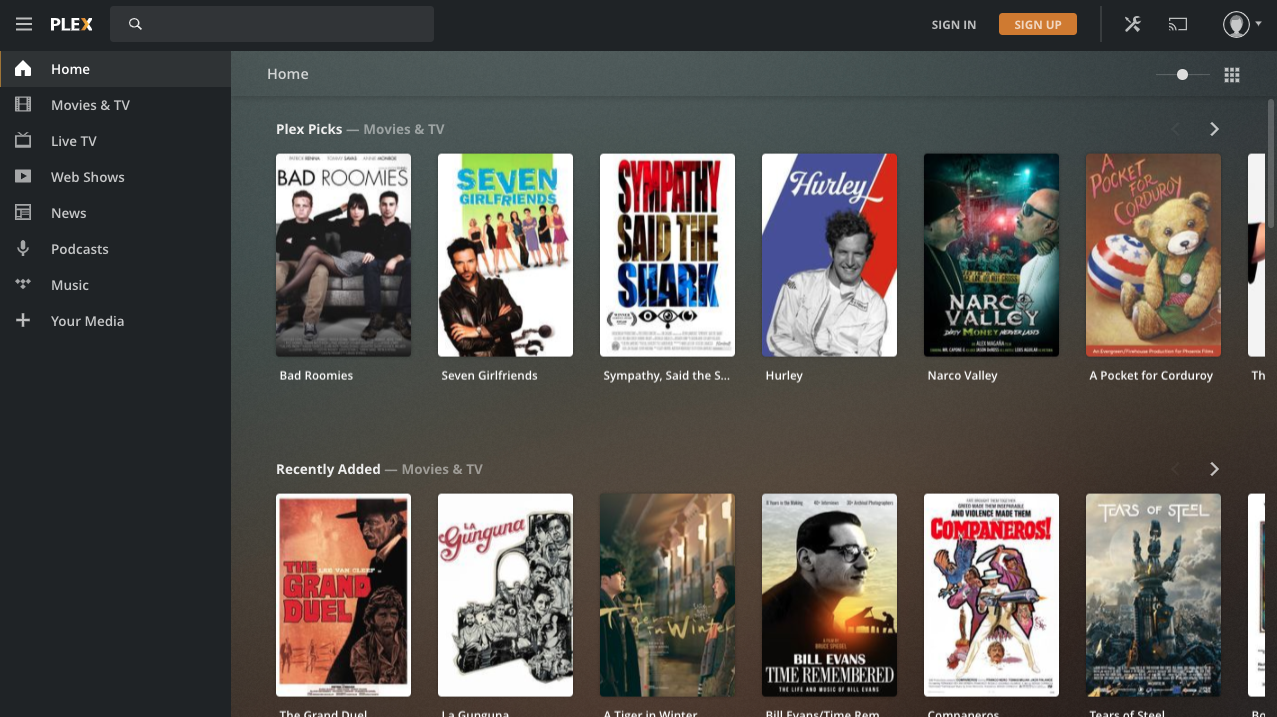Image resolution: width=1277 pixels, height=717 pixels.
Task: Open the Hurley poster
Action: pos(829,255)
